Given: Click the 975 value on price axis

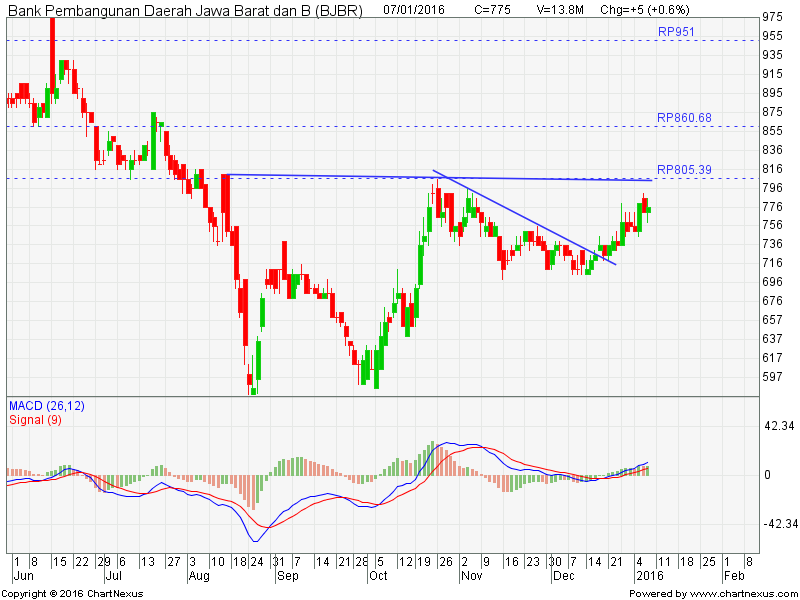Looking at the screenshot, I should 772,17.
